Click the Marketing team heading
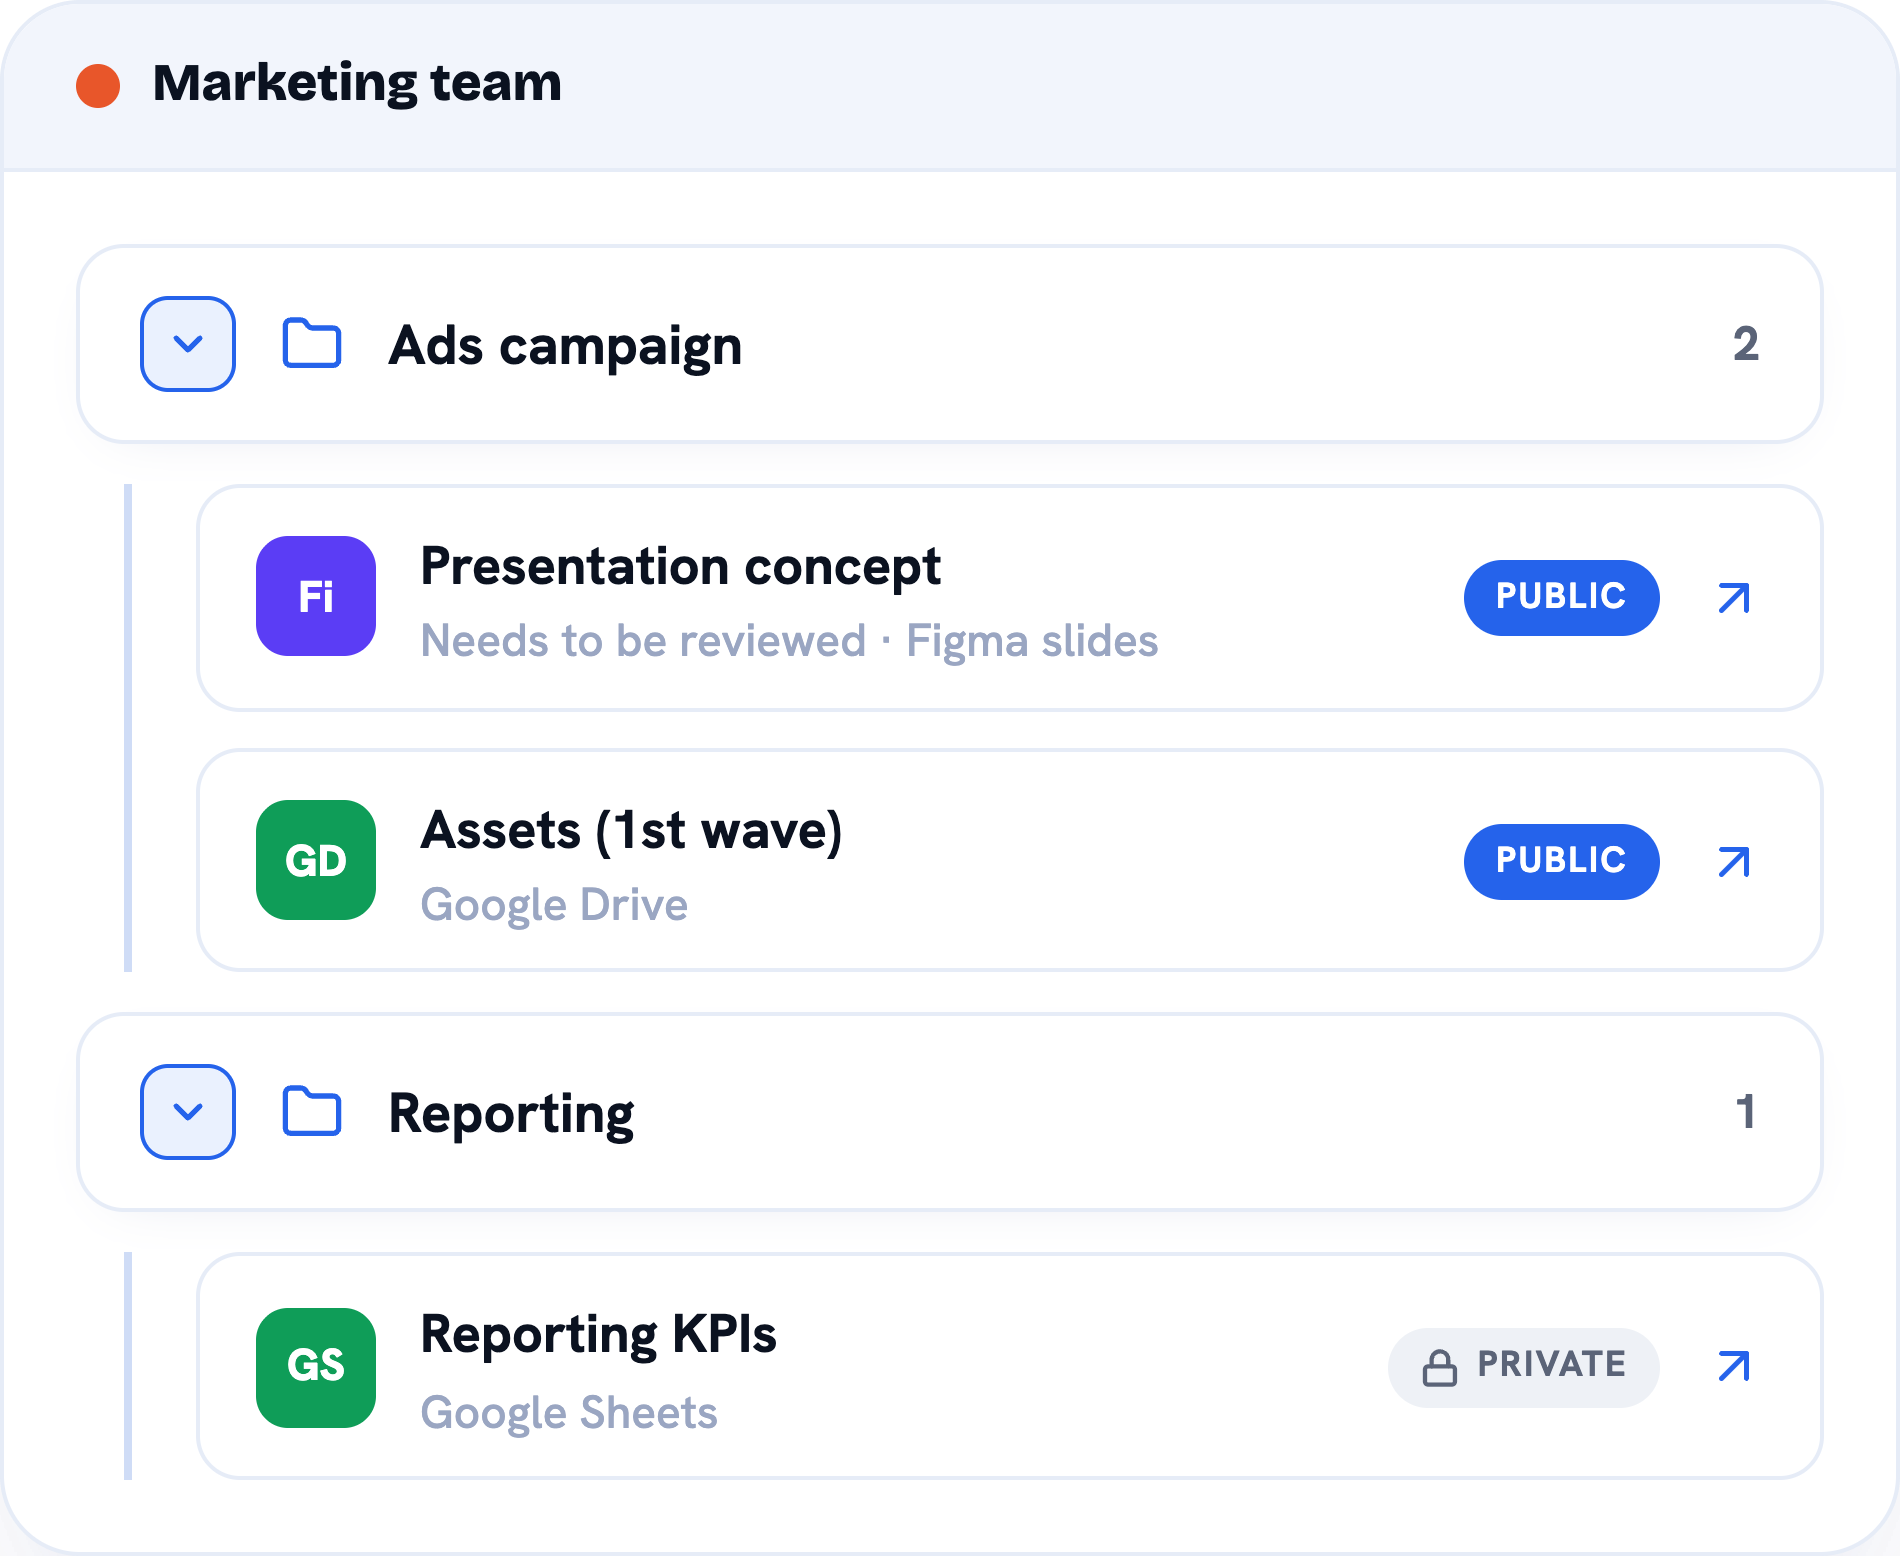The width and height of the screenshot is (1900, 1556). point(357,84)
